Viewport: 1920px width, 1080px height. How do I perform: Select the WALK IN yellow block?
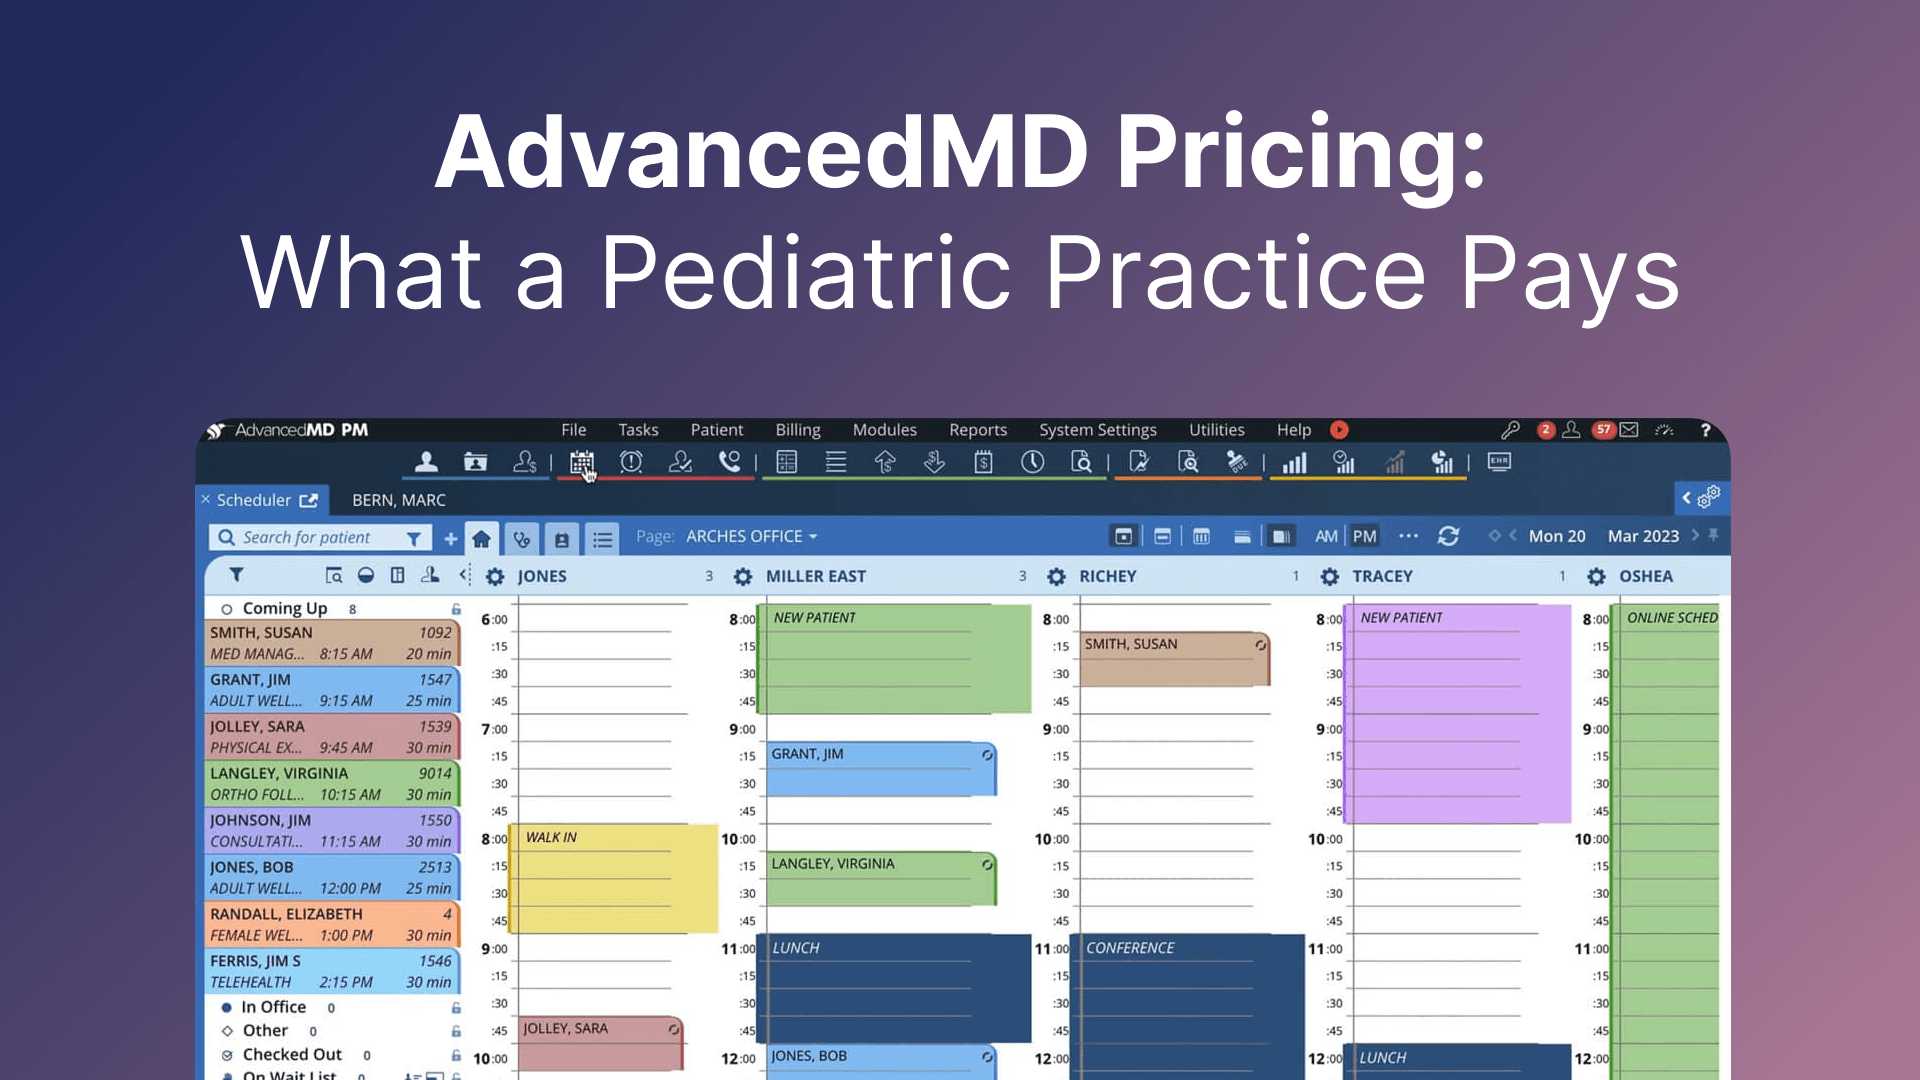click(x=613, y=878)
